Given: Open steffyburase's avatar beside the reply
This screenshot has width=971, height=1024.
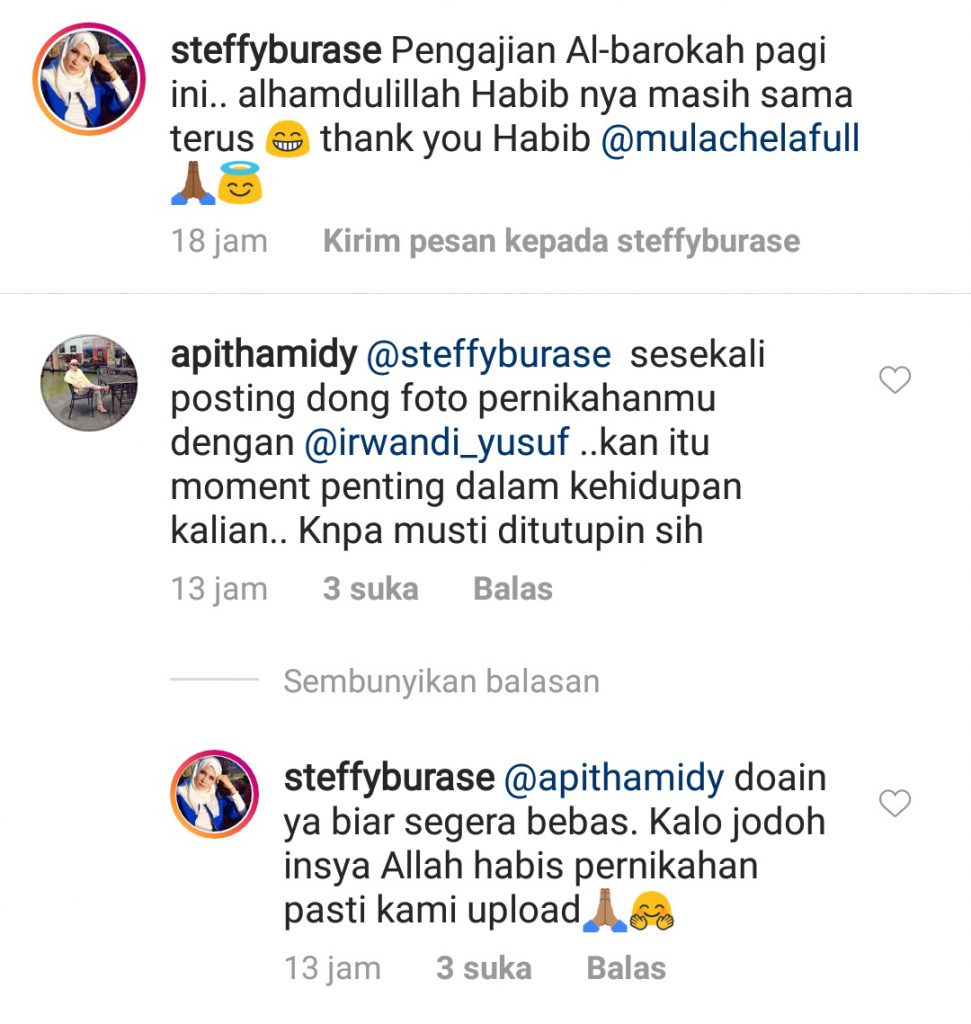Looking at the screenshot, I should [x=215, y=794].
